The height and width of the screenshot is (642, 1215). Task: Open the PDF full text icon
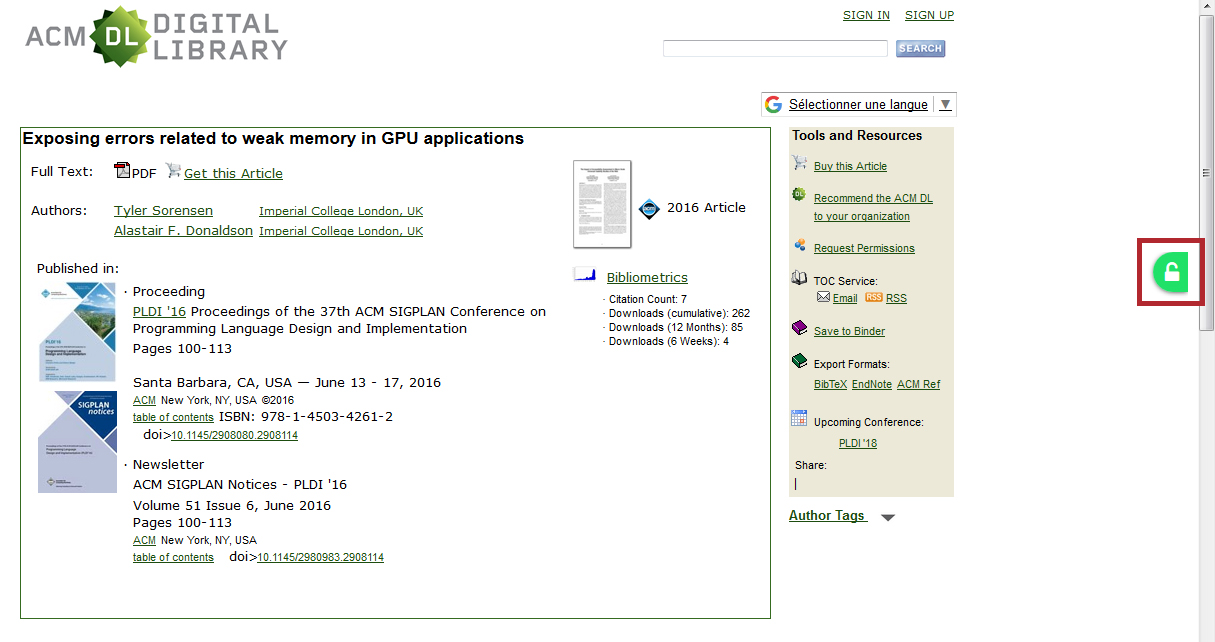click(123, 171)
